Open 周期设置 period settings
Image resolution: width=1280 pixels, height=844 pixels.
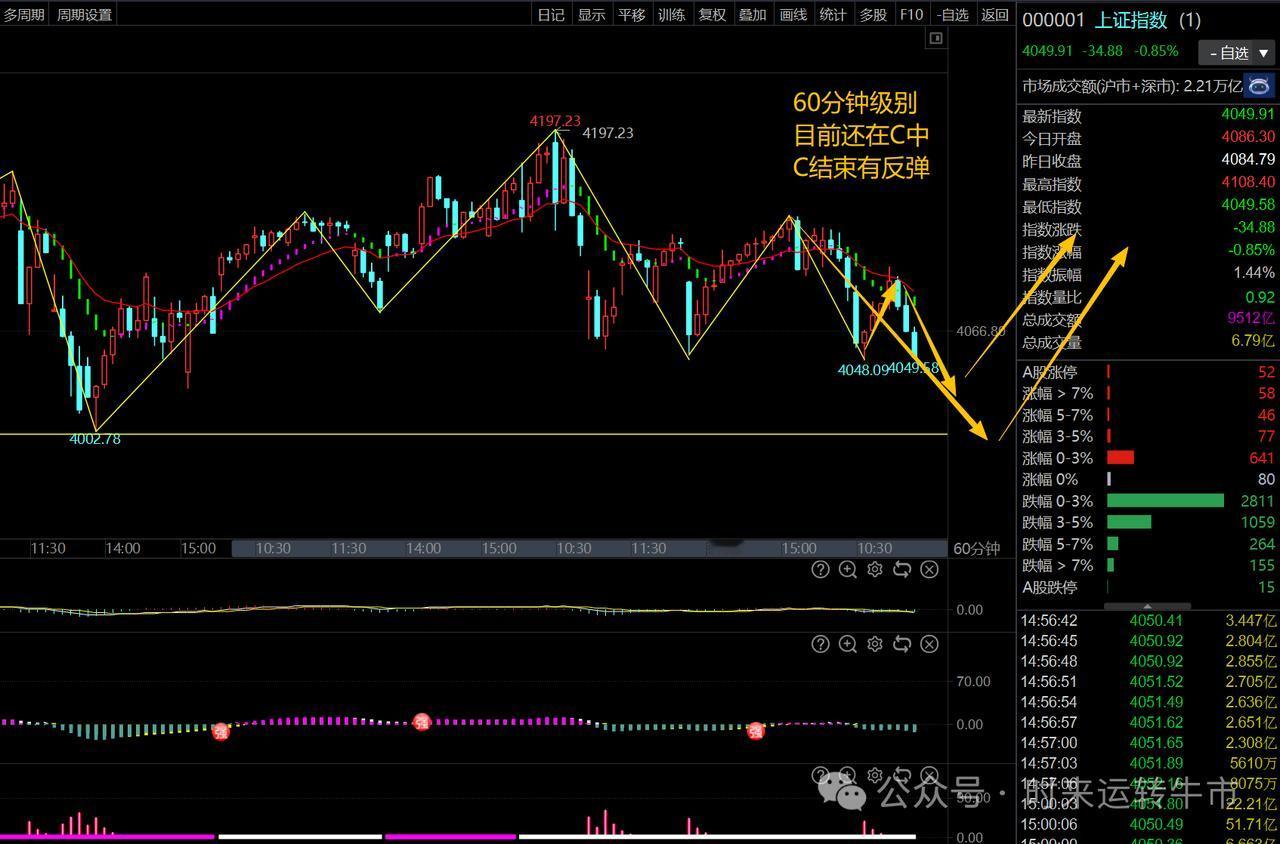(84, 15)
